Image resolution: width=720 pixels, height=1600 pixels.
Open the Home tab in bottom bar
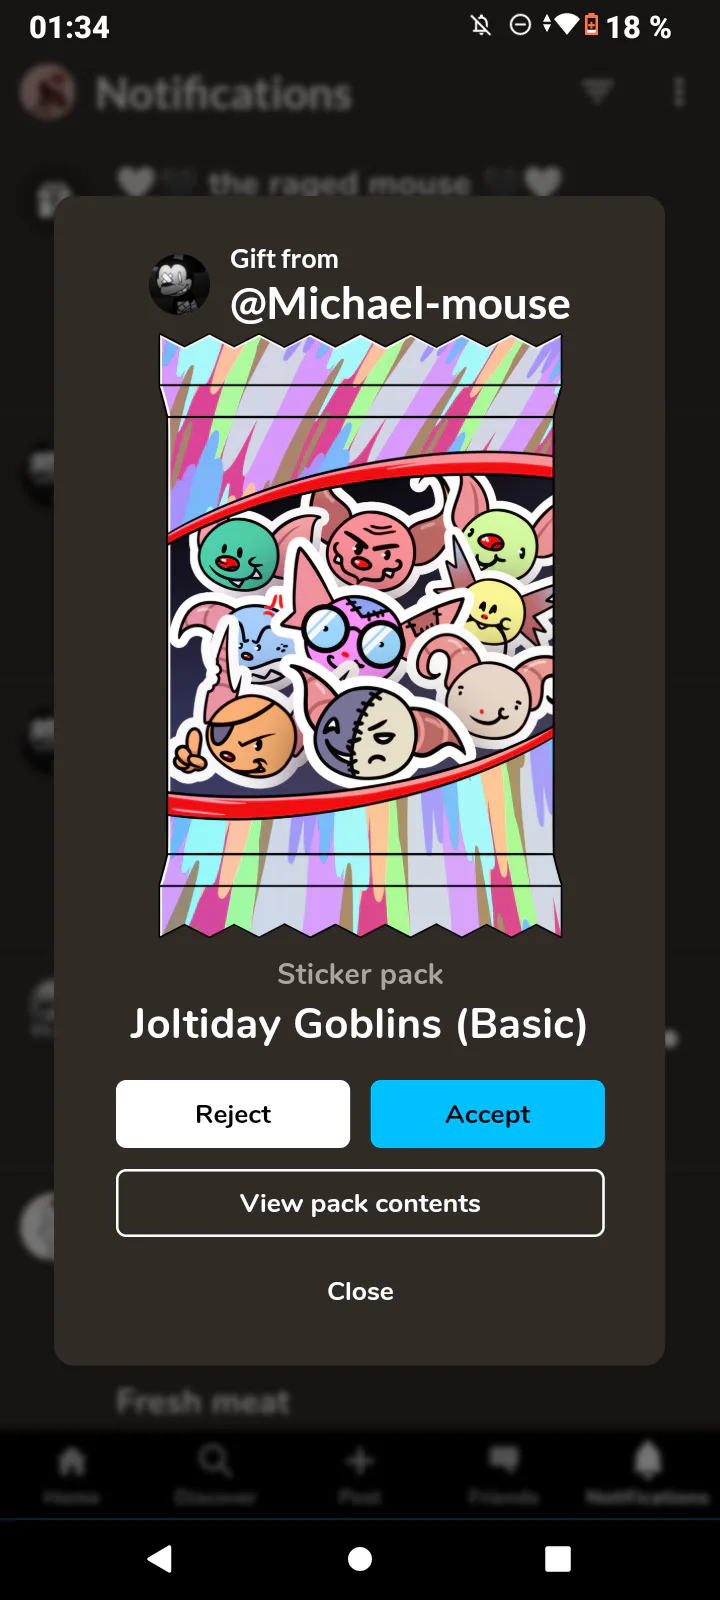[72, 1473]
